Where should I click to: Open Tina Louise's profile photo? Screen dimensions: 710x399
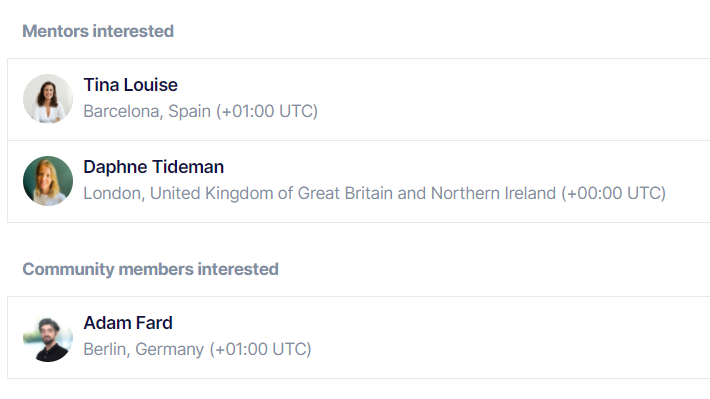pos(48,99)
